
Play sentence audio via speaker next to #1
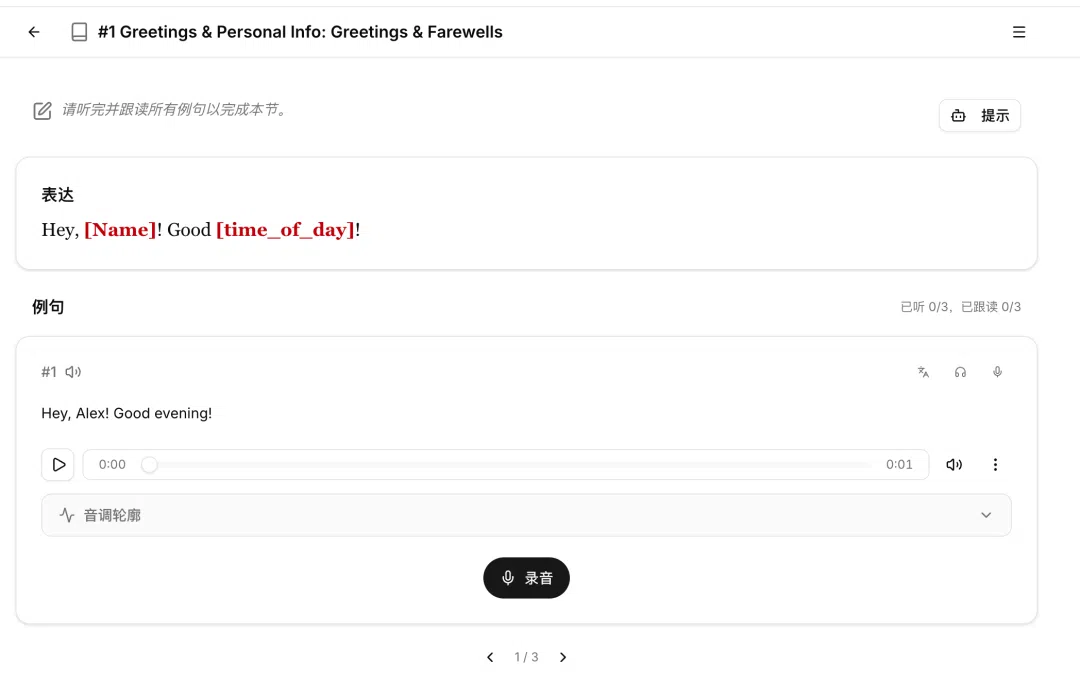73,372
